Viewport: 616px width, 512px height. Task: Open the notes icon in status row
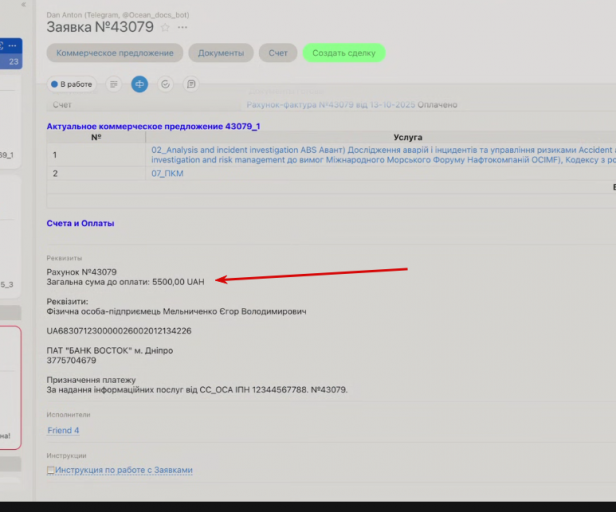[x=191, y=84]
